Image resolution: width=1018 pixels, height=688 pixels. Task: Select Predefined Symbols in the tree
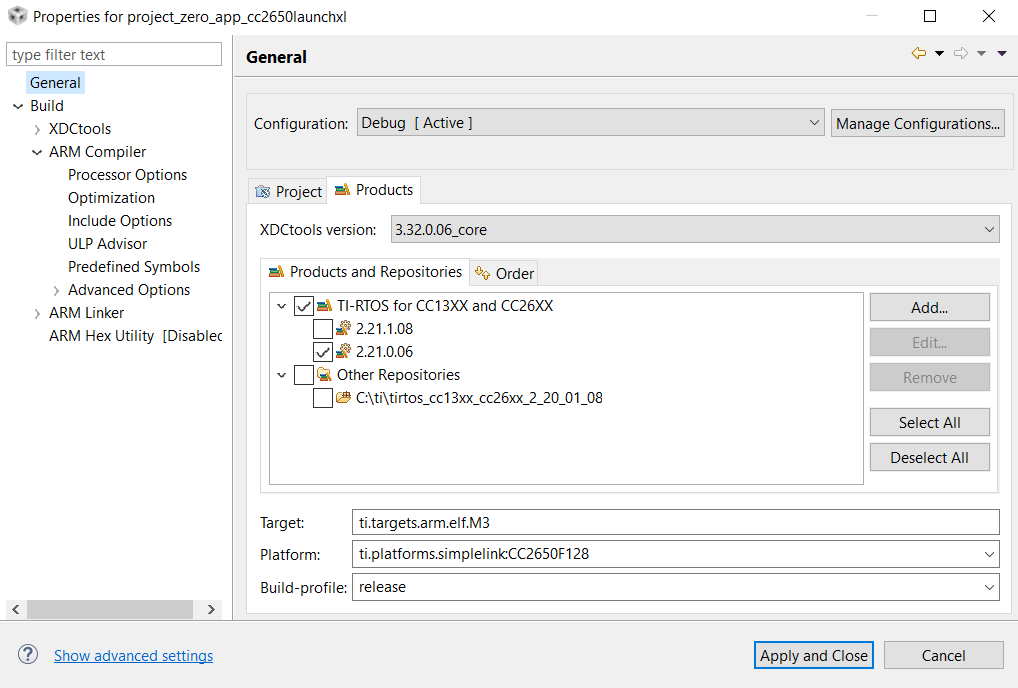pos(134,267)
